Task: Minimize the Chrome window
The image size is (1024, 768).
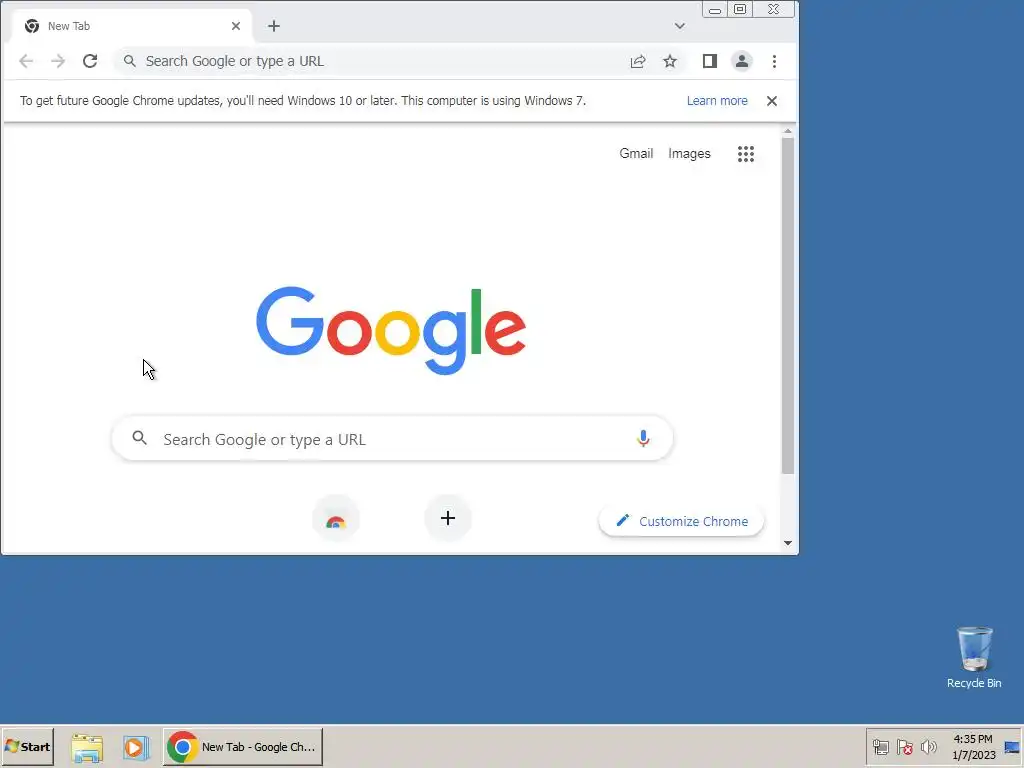Action: point(715,10)
